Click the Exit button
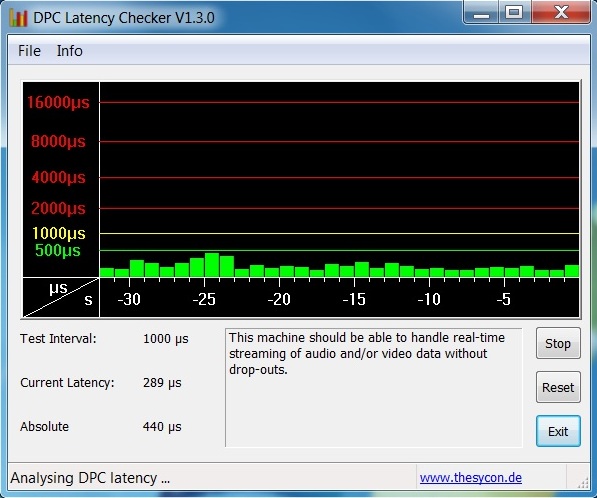The height and width of the screenshot is (498, 597). point(558,431)
